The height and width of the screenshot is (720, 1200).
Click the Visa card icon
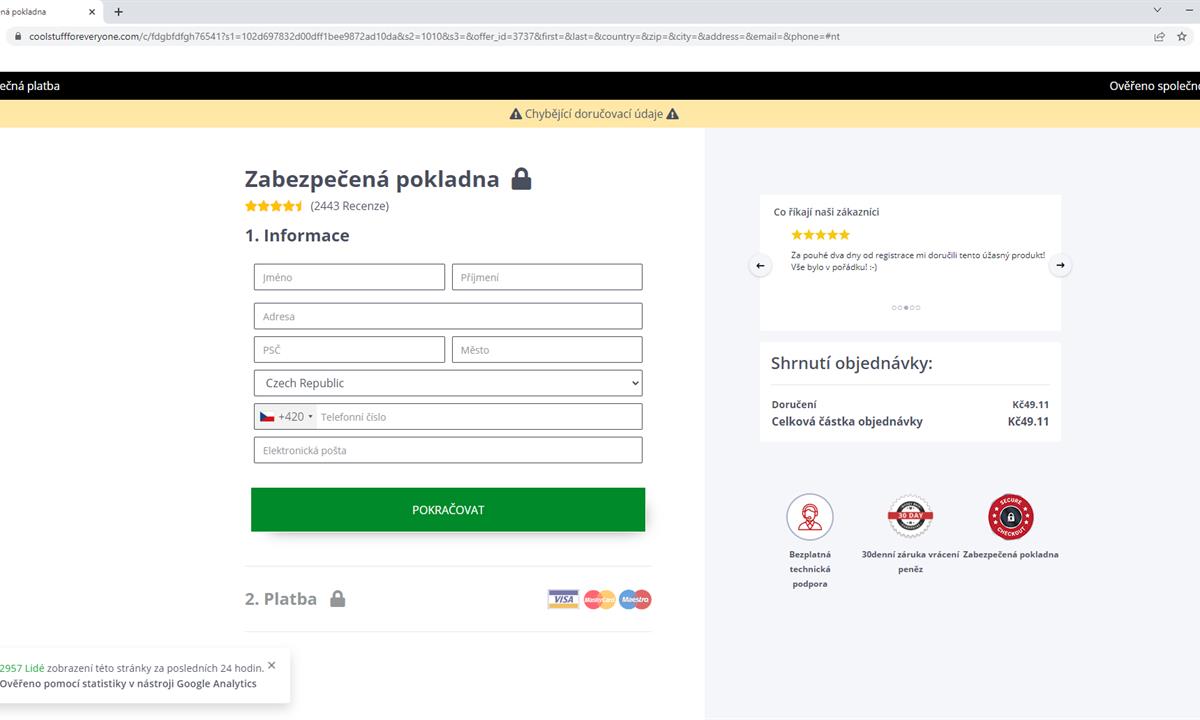tap(563, 599)
